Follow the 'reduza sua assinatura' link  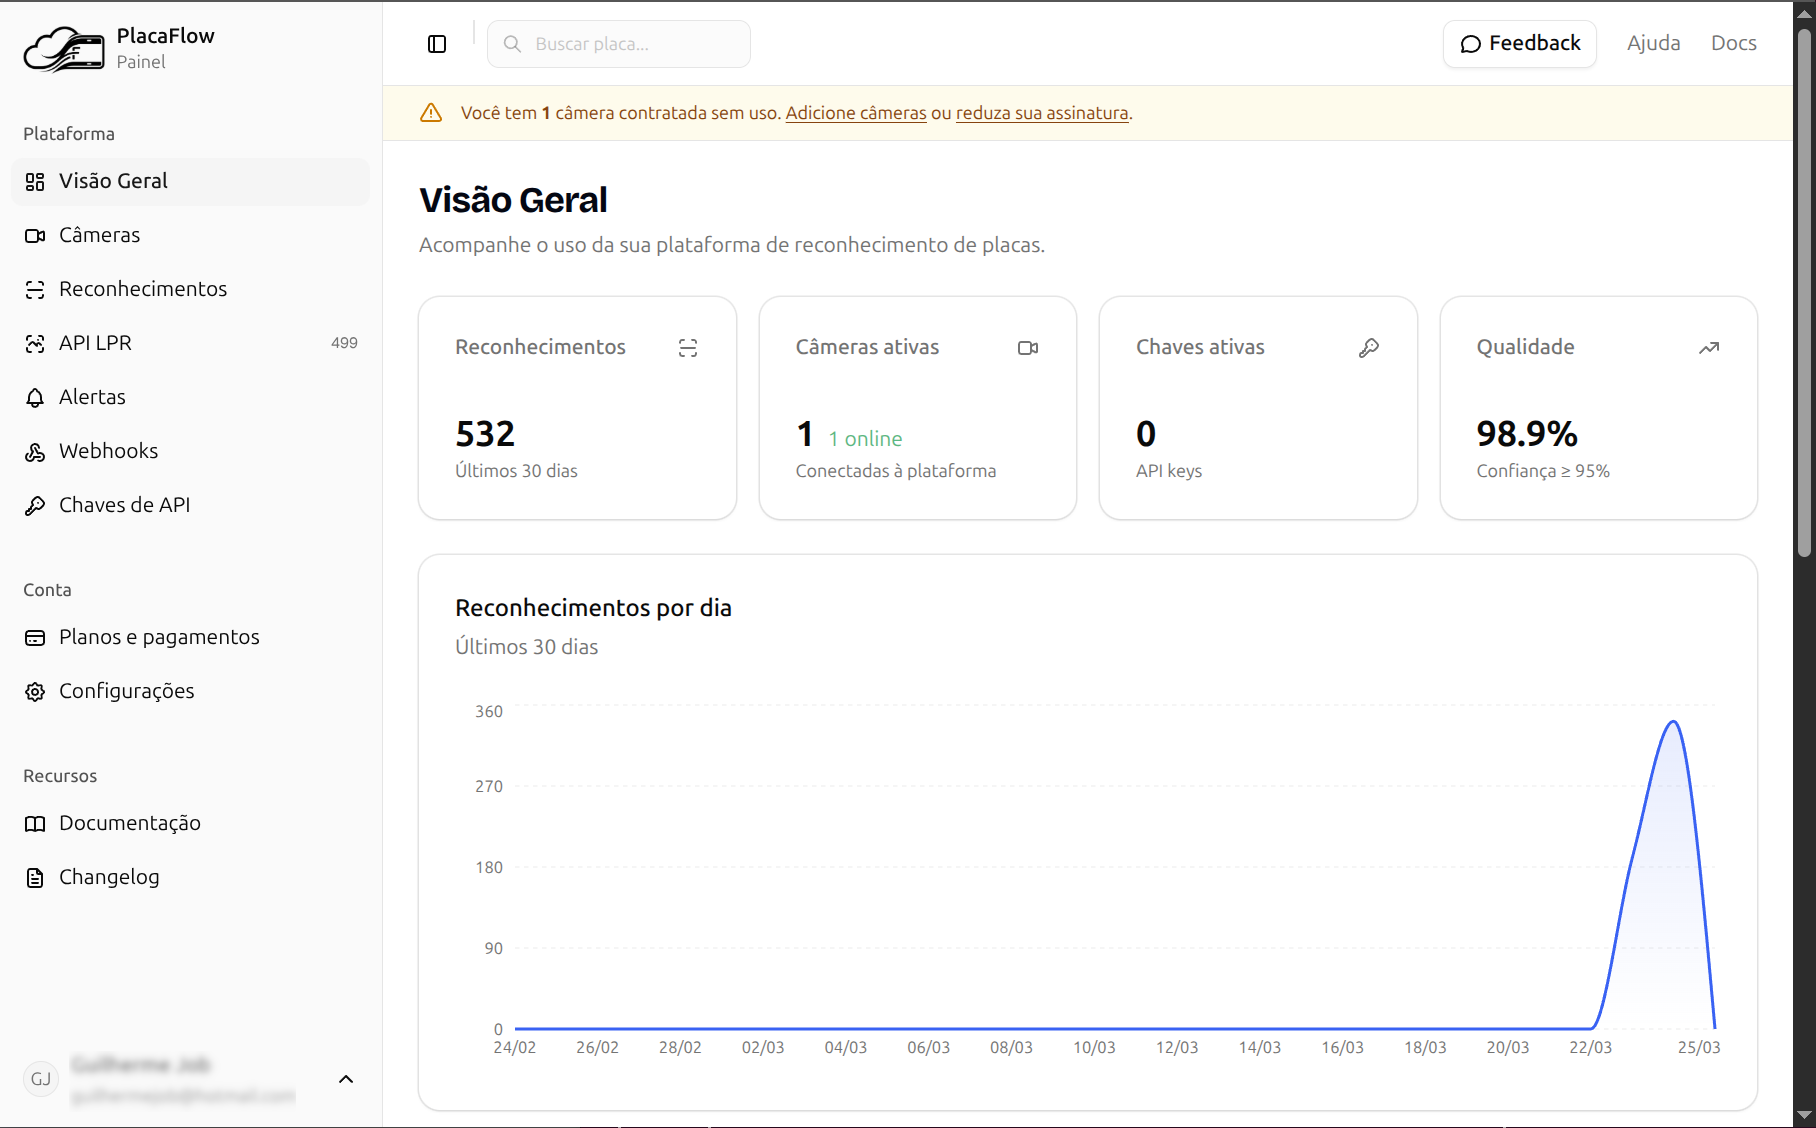click(1041, 113)
